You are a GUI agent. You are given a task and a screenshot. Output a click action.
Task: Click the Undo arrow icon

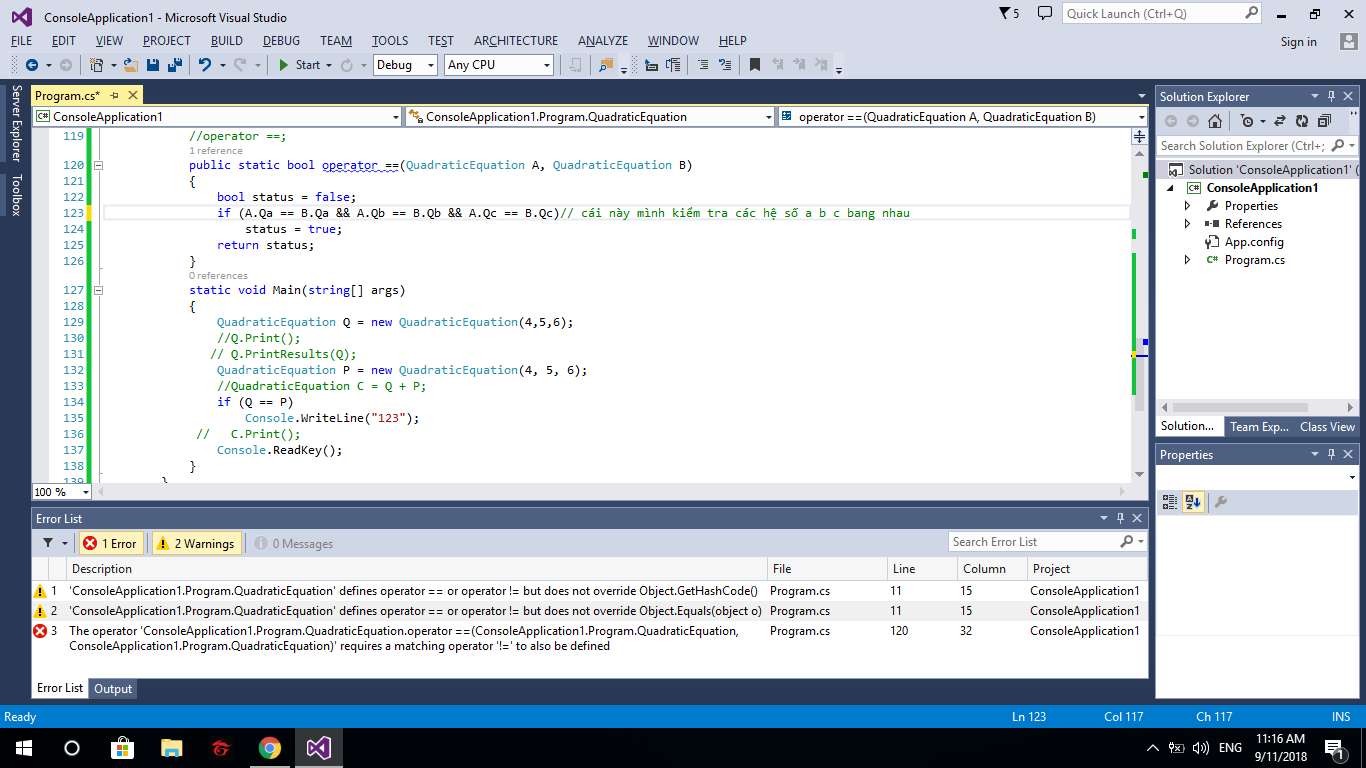[205, 65]
